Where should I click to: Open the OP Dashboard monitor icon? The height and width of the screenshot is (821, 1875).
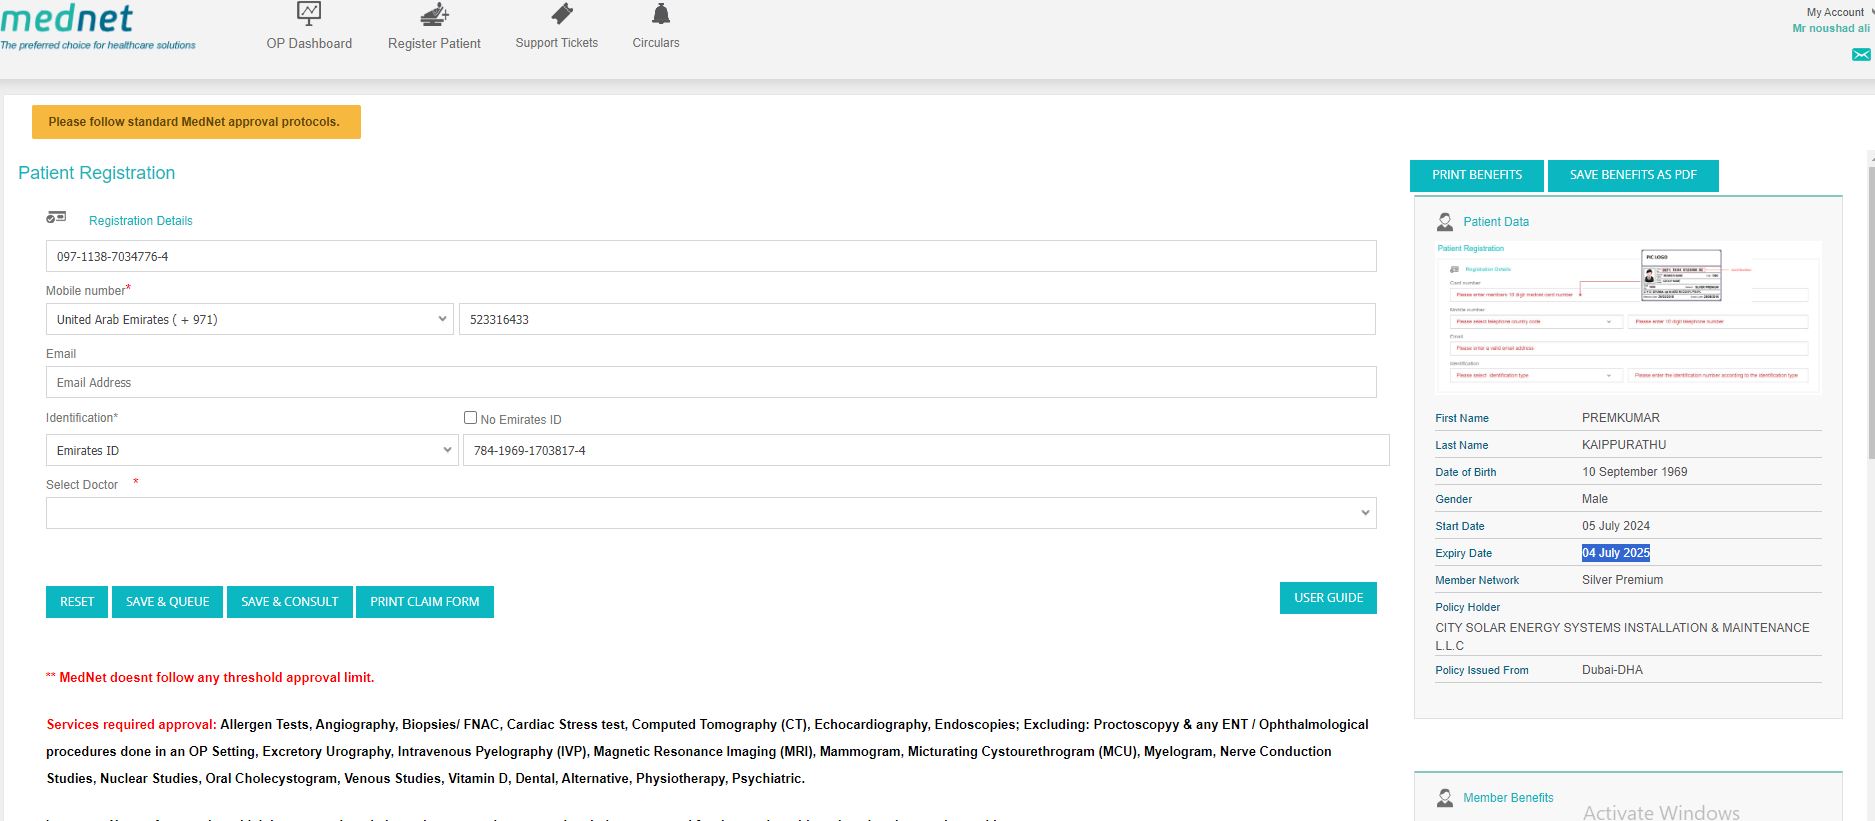click(309, 14)
